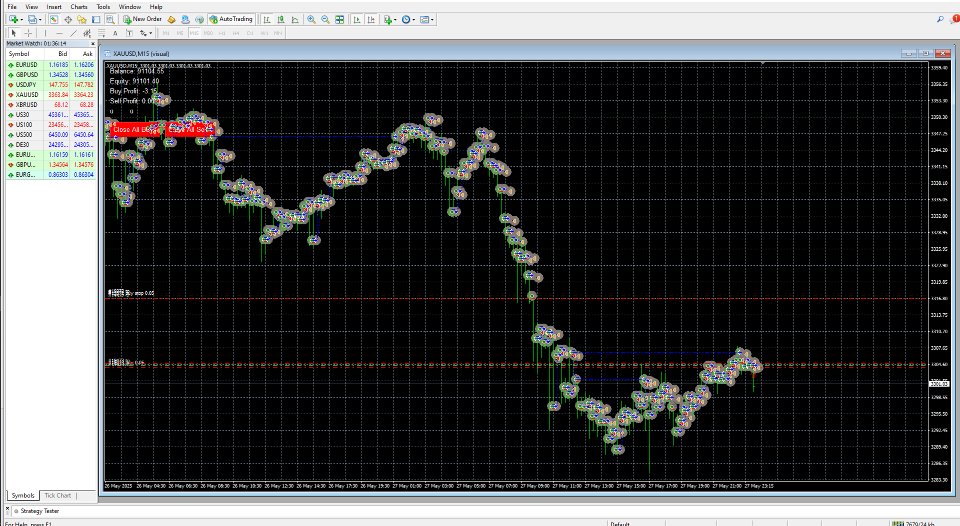Switch chart to Bar Chart mode
The width and height of the screenshot is (960, 526).
tap(267, 20)
